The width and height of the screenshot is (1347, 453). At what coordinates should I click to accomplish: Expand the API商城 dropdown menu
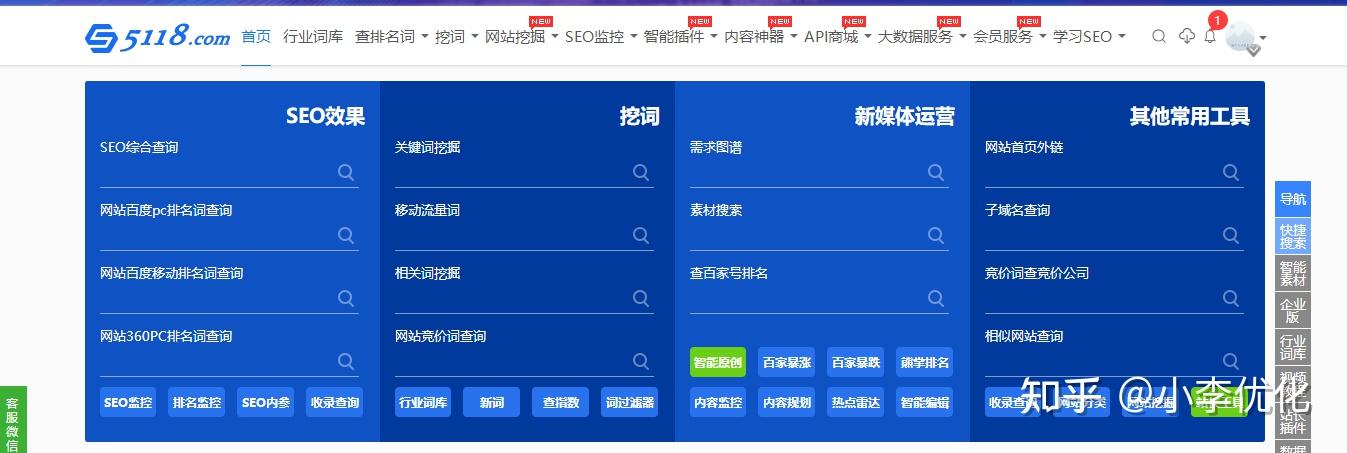point(838,36)
